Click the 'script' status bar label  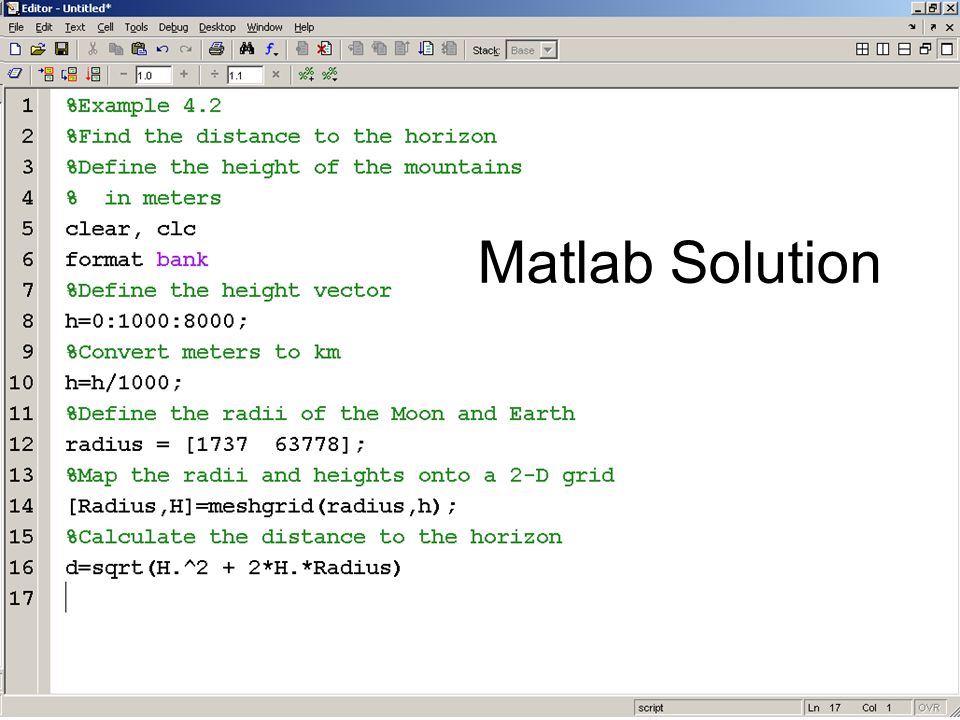point(651,708)
